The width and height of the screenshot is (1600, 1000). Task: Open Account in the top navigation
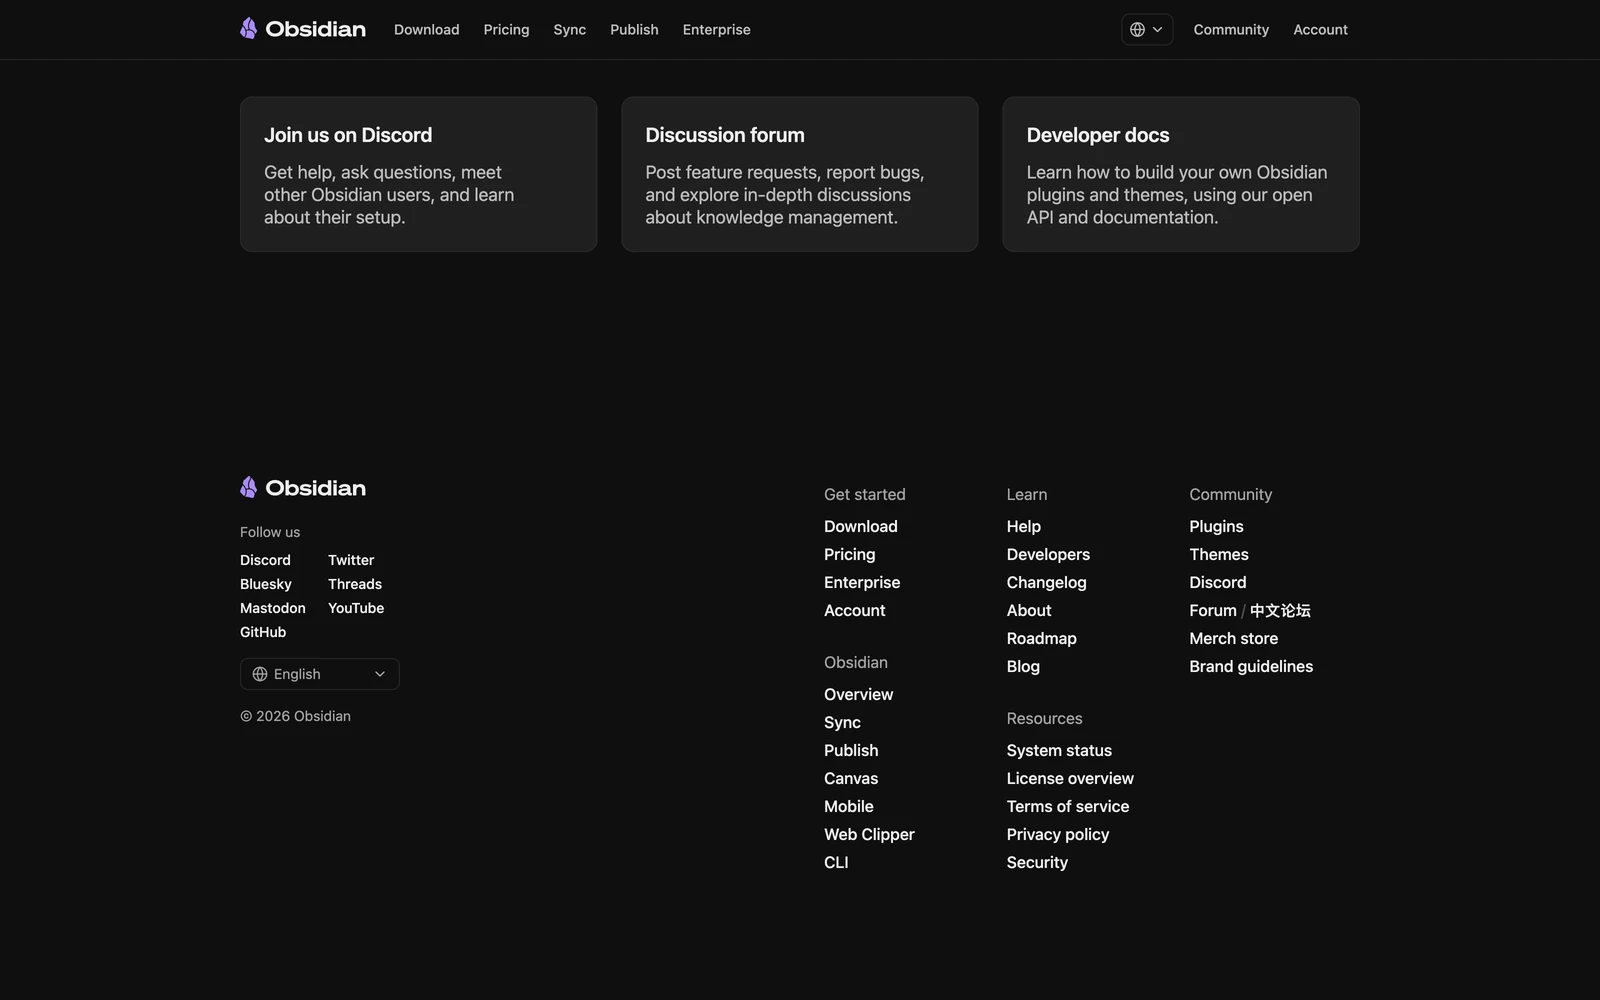(x=1320, y=30)
